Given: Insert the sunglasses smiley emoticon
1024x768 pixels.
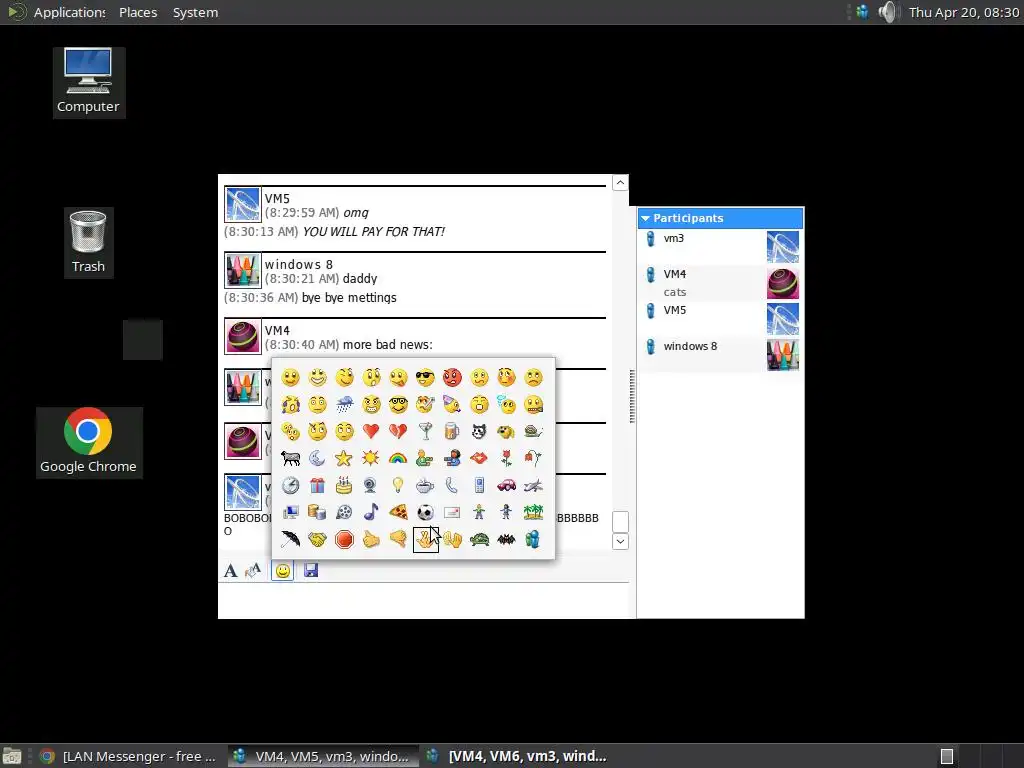Looking at the screenshot, I should [x=425, y=377].
